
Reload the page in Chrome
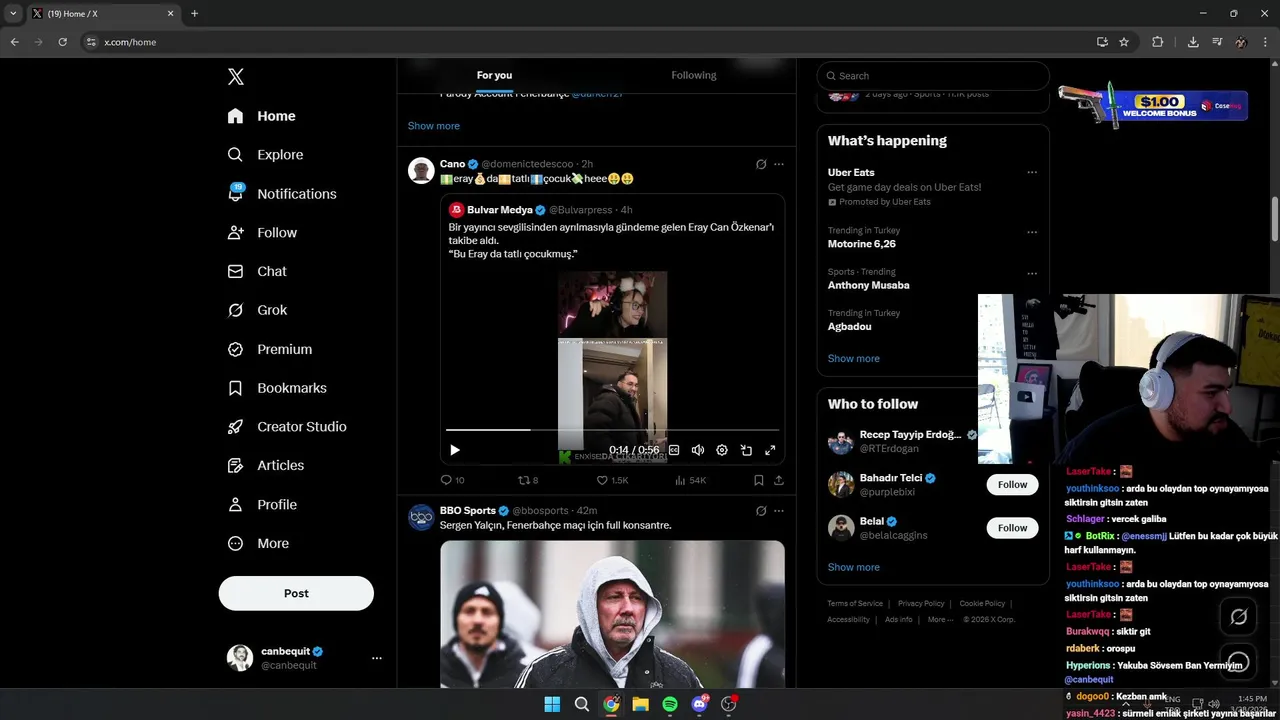click(62, 42)
